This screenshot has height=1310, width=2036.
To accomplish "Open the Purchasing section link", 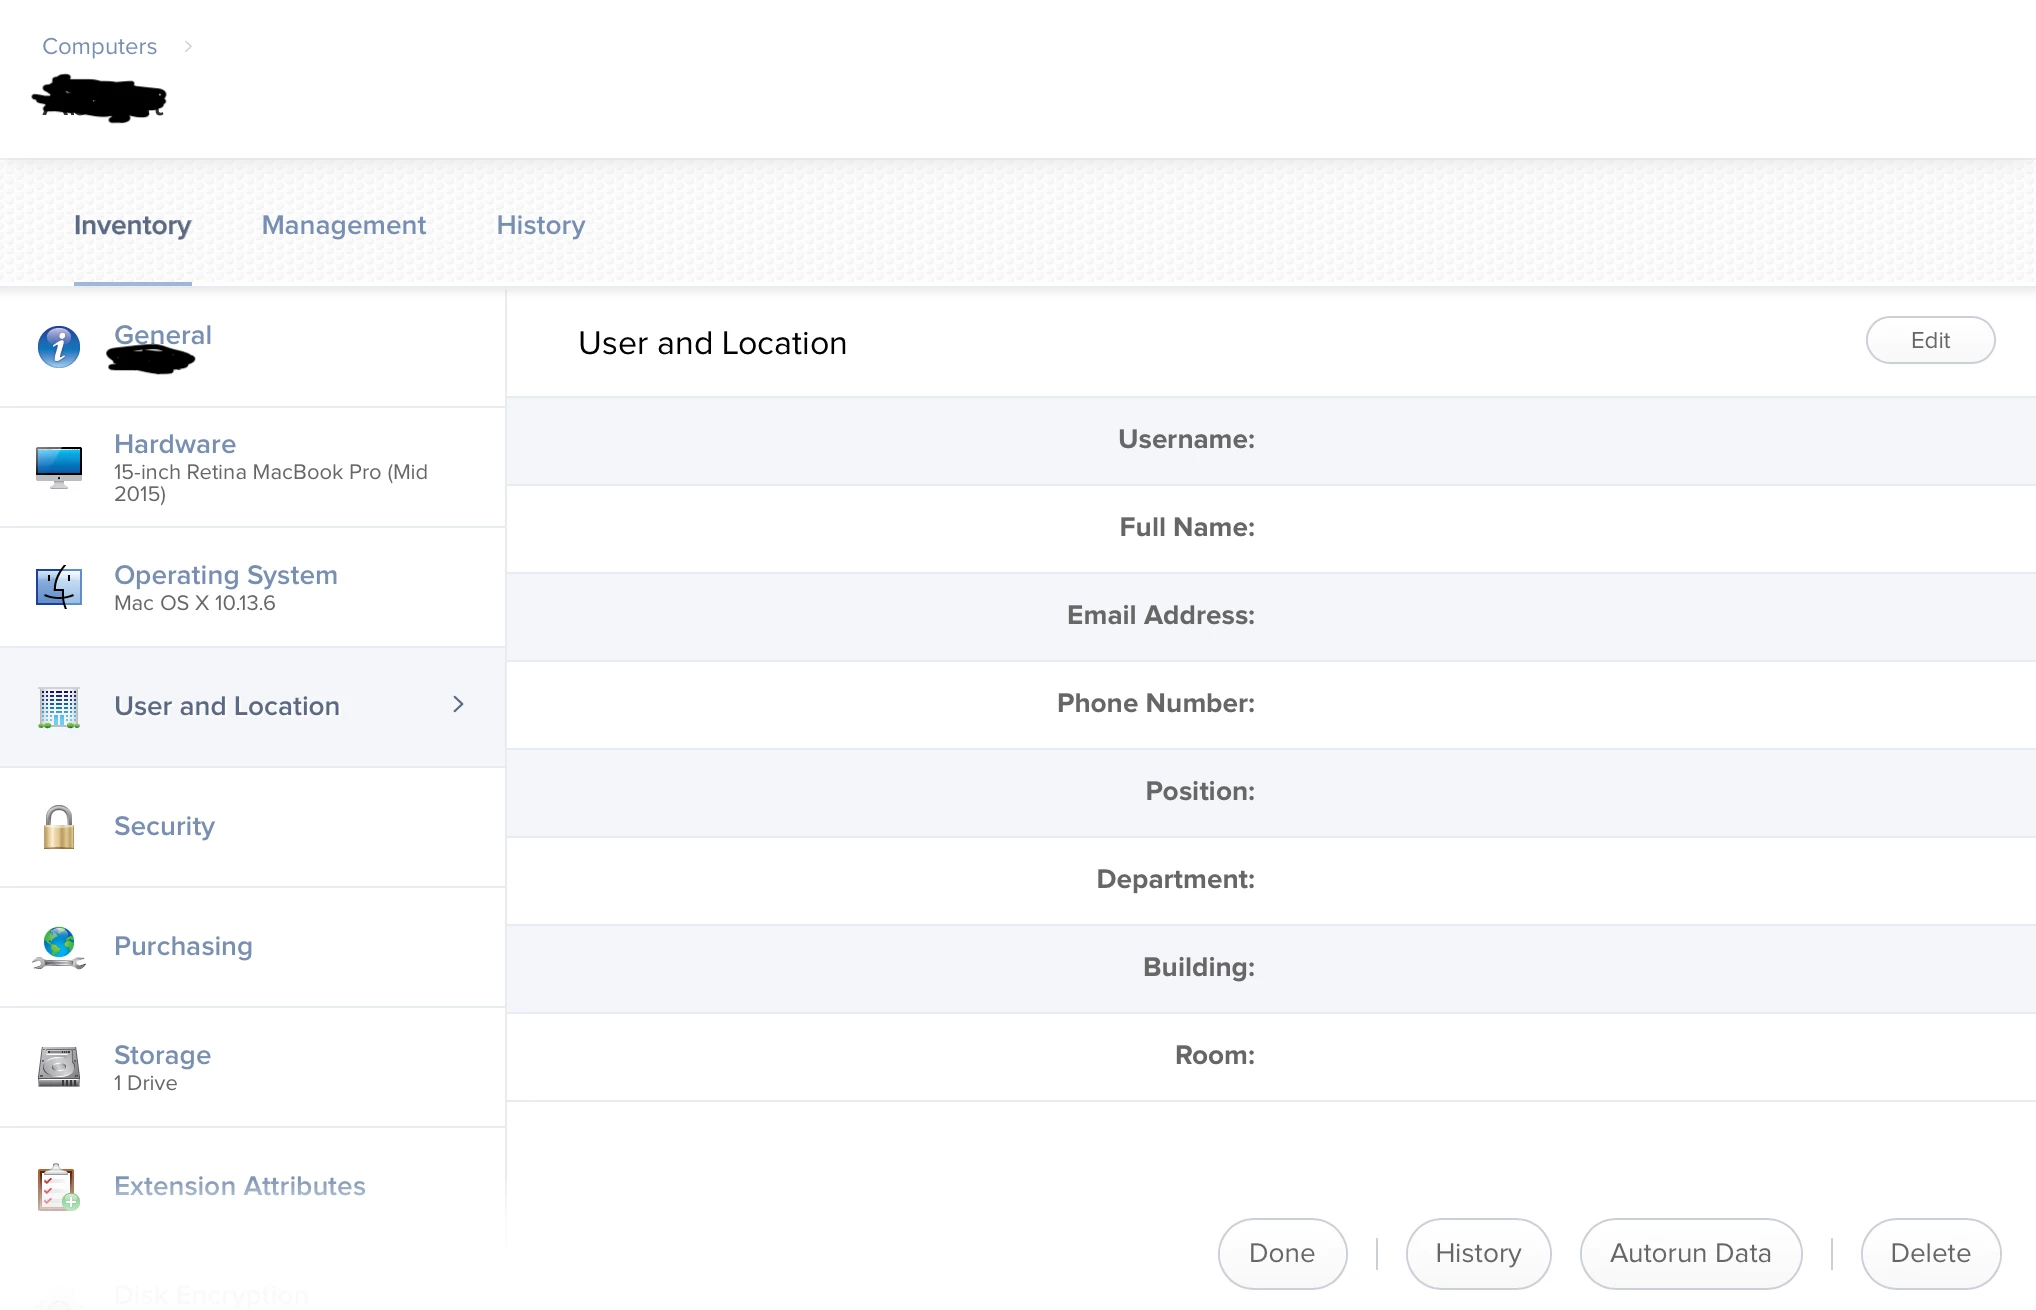I will [183, 946].
